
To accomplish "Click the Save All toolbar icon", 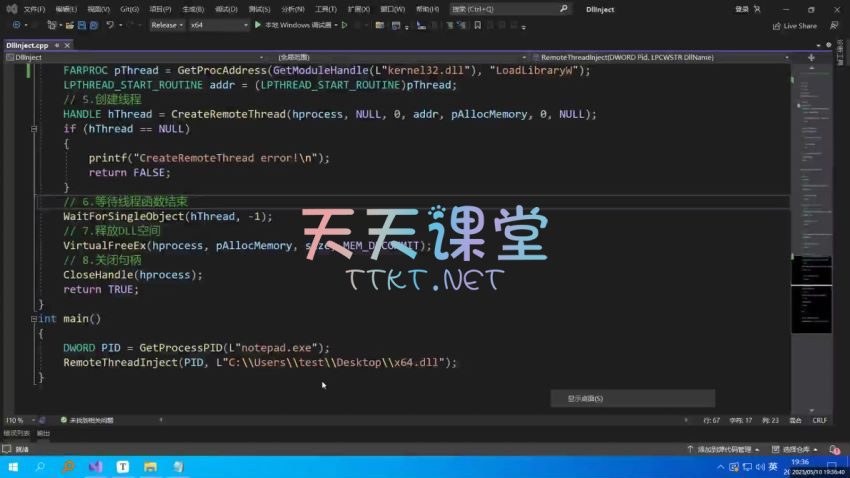I will [x=91, y=25].
